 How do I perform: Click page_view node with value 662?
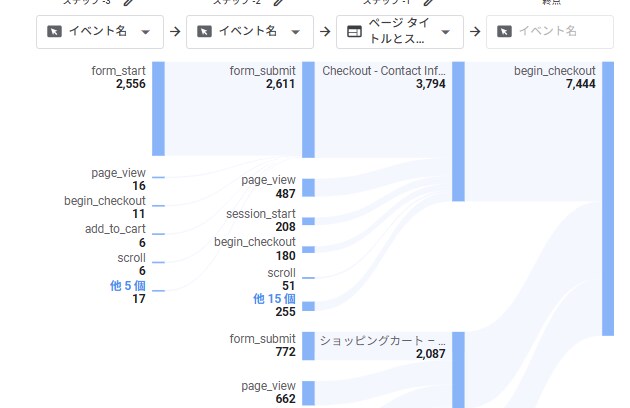point(308,393)
